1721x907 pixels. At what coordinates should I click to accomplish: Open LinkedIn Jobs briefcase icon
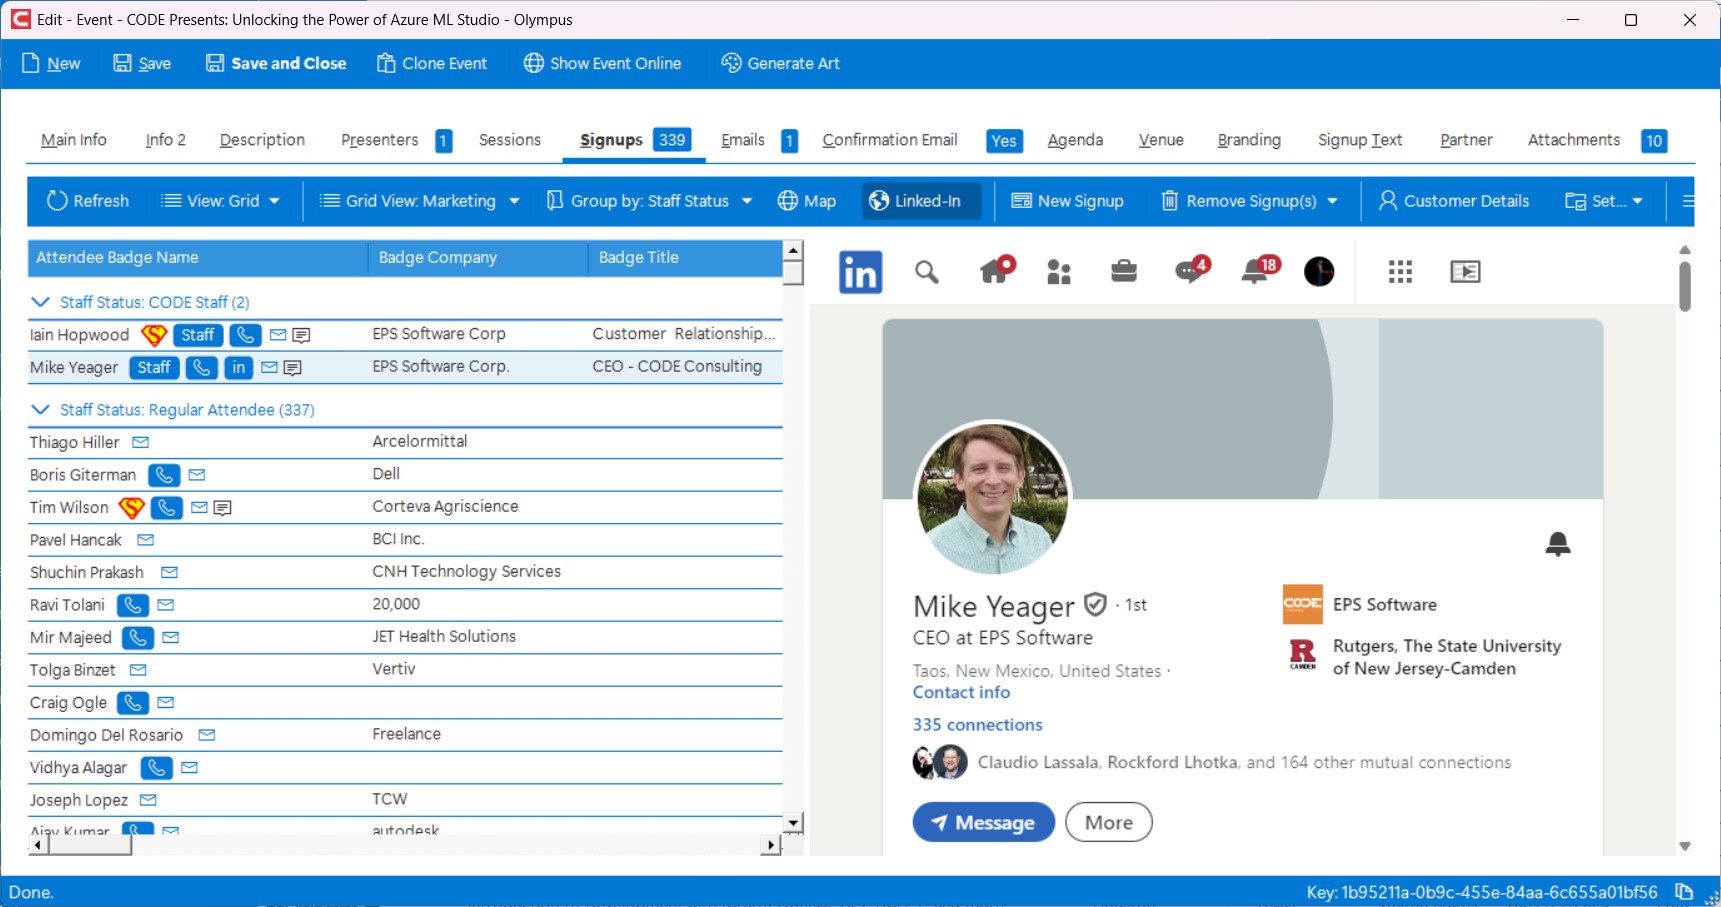[x=1124, y=271]
